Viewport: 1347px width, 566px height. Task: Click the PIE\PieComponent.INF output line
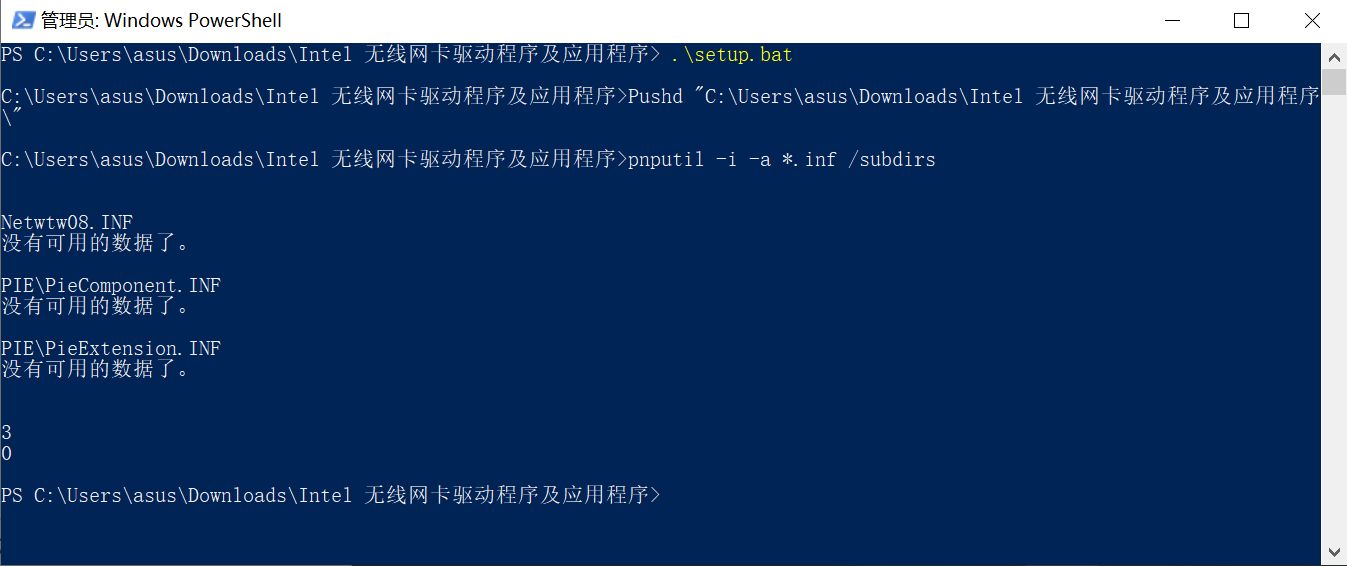pyautogui.click(x=111, y=285)
